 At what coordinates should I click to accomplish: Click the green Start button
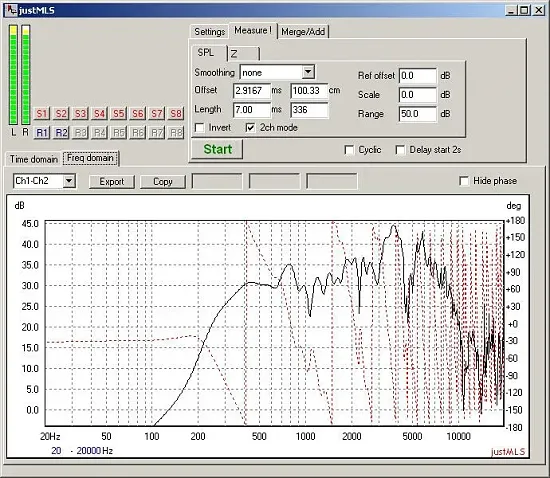[x=217, y=149]
